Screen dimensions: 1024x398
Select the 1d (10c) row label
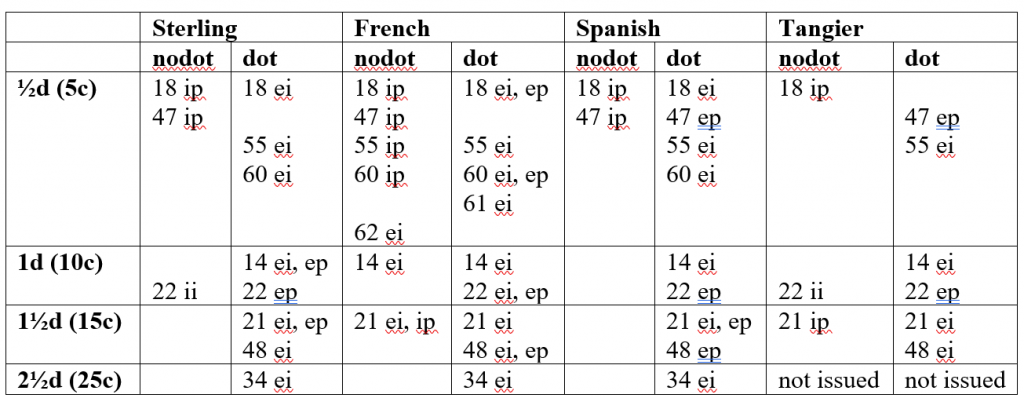coord(60,264)
